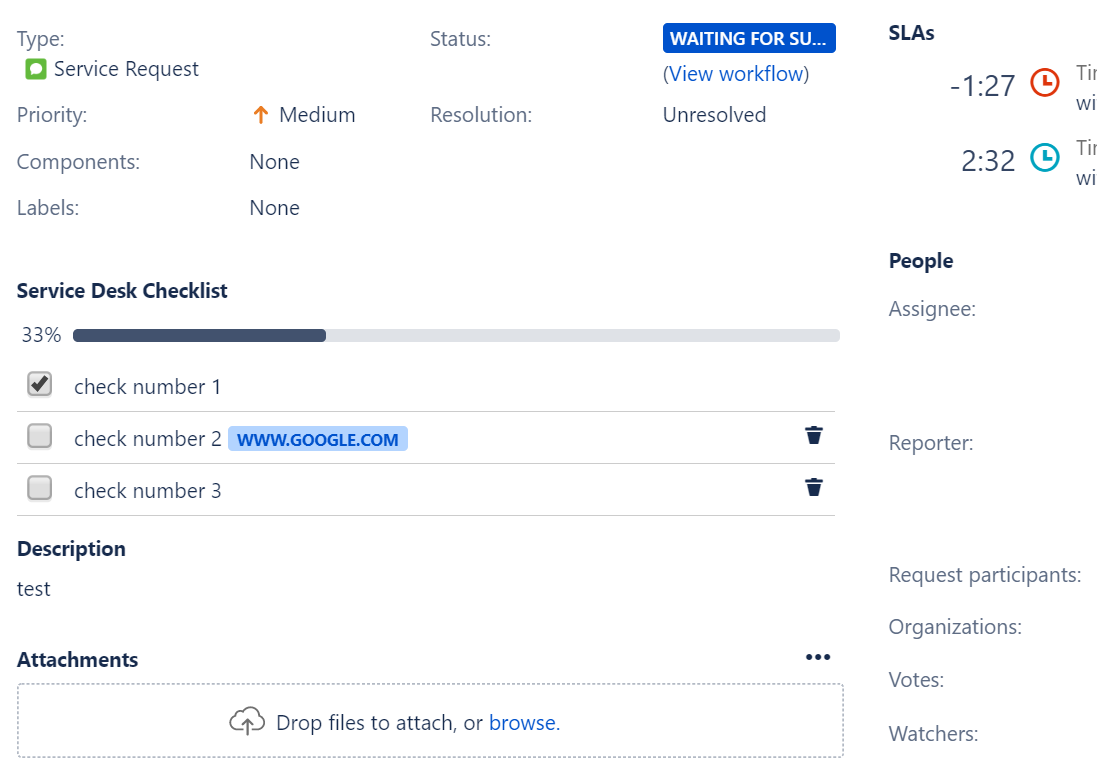Click the 'Assignee:' label
Screen dimensions: 1097x765
click(x=932, y=309)
